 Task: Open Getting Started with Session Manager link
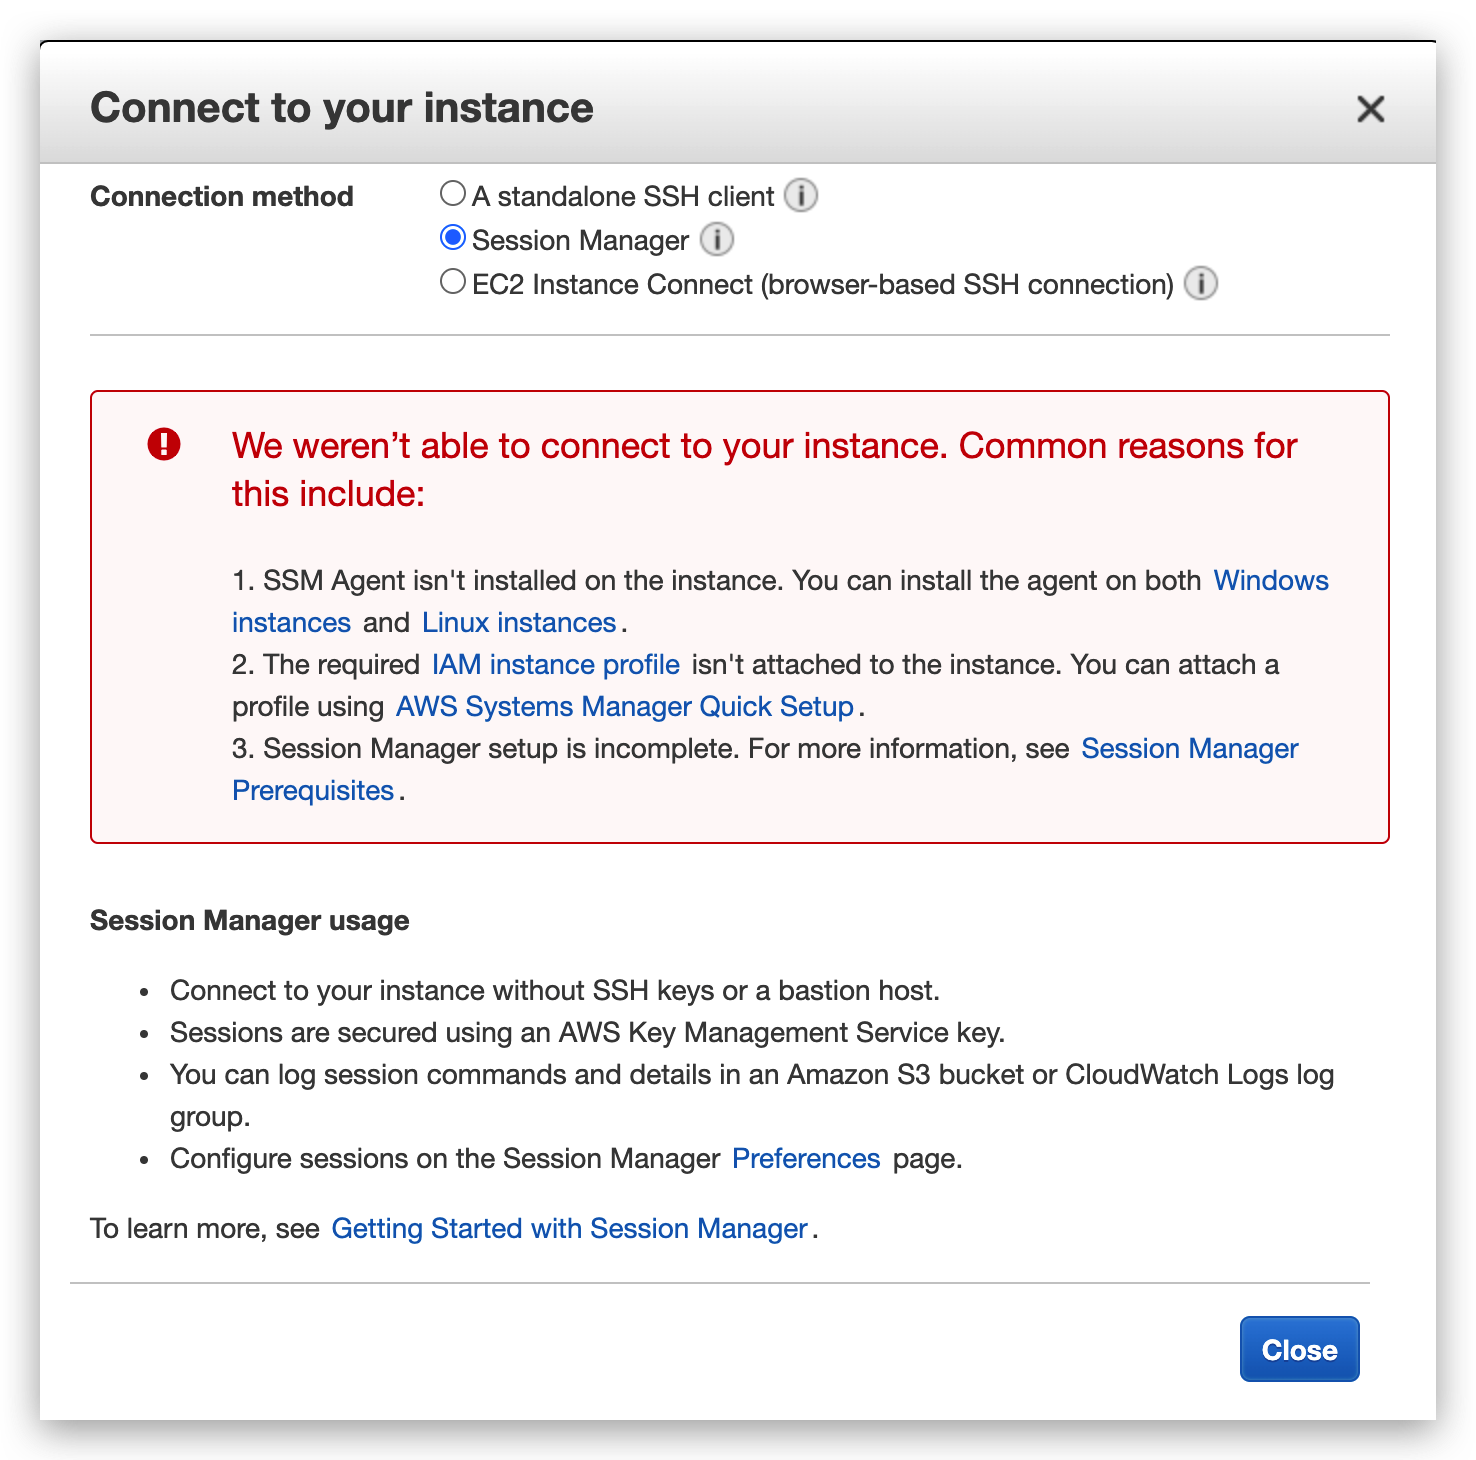coord(569,1228)
